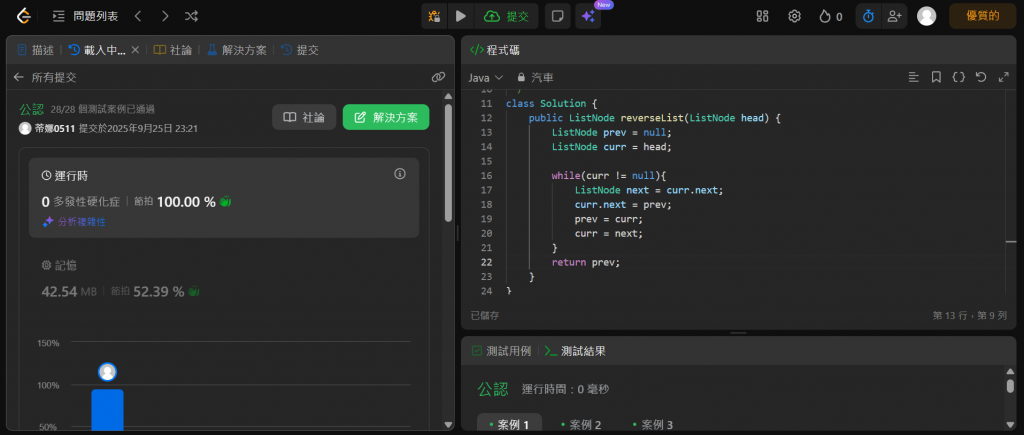Click the bookmark icon in editor
1024x435 pixels.
tap(936, 77)
